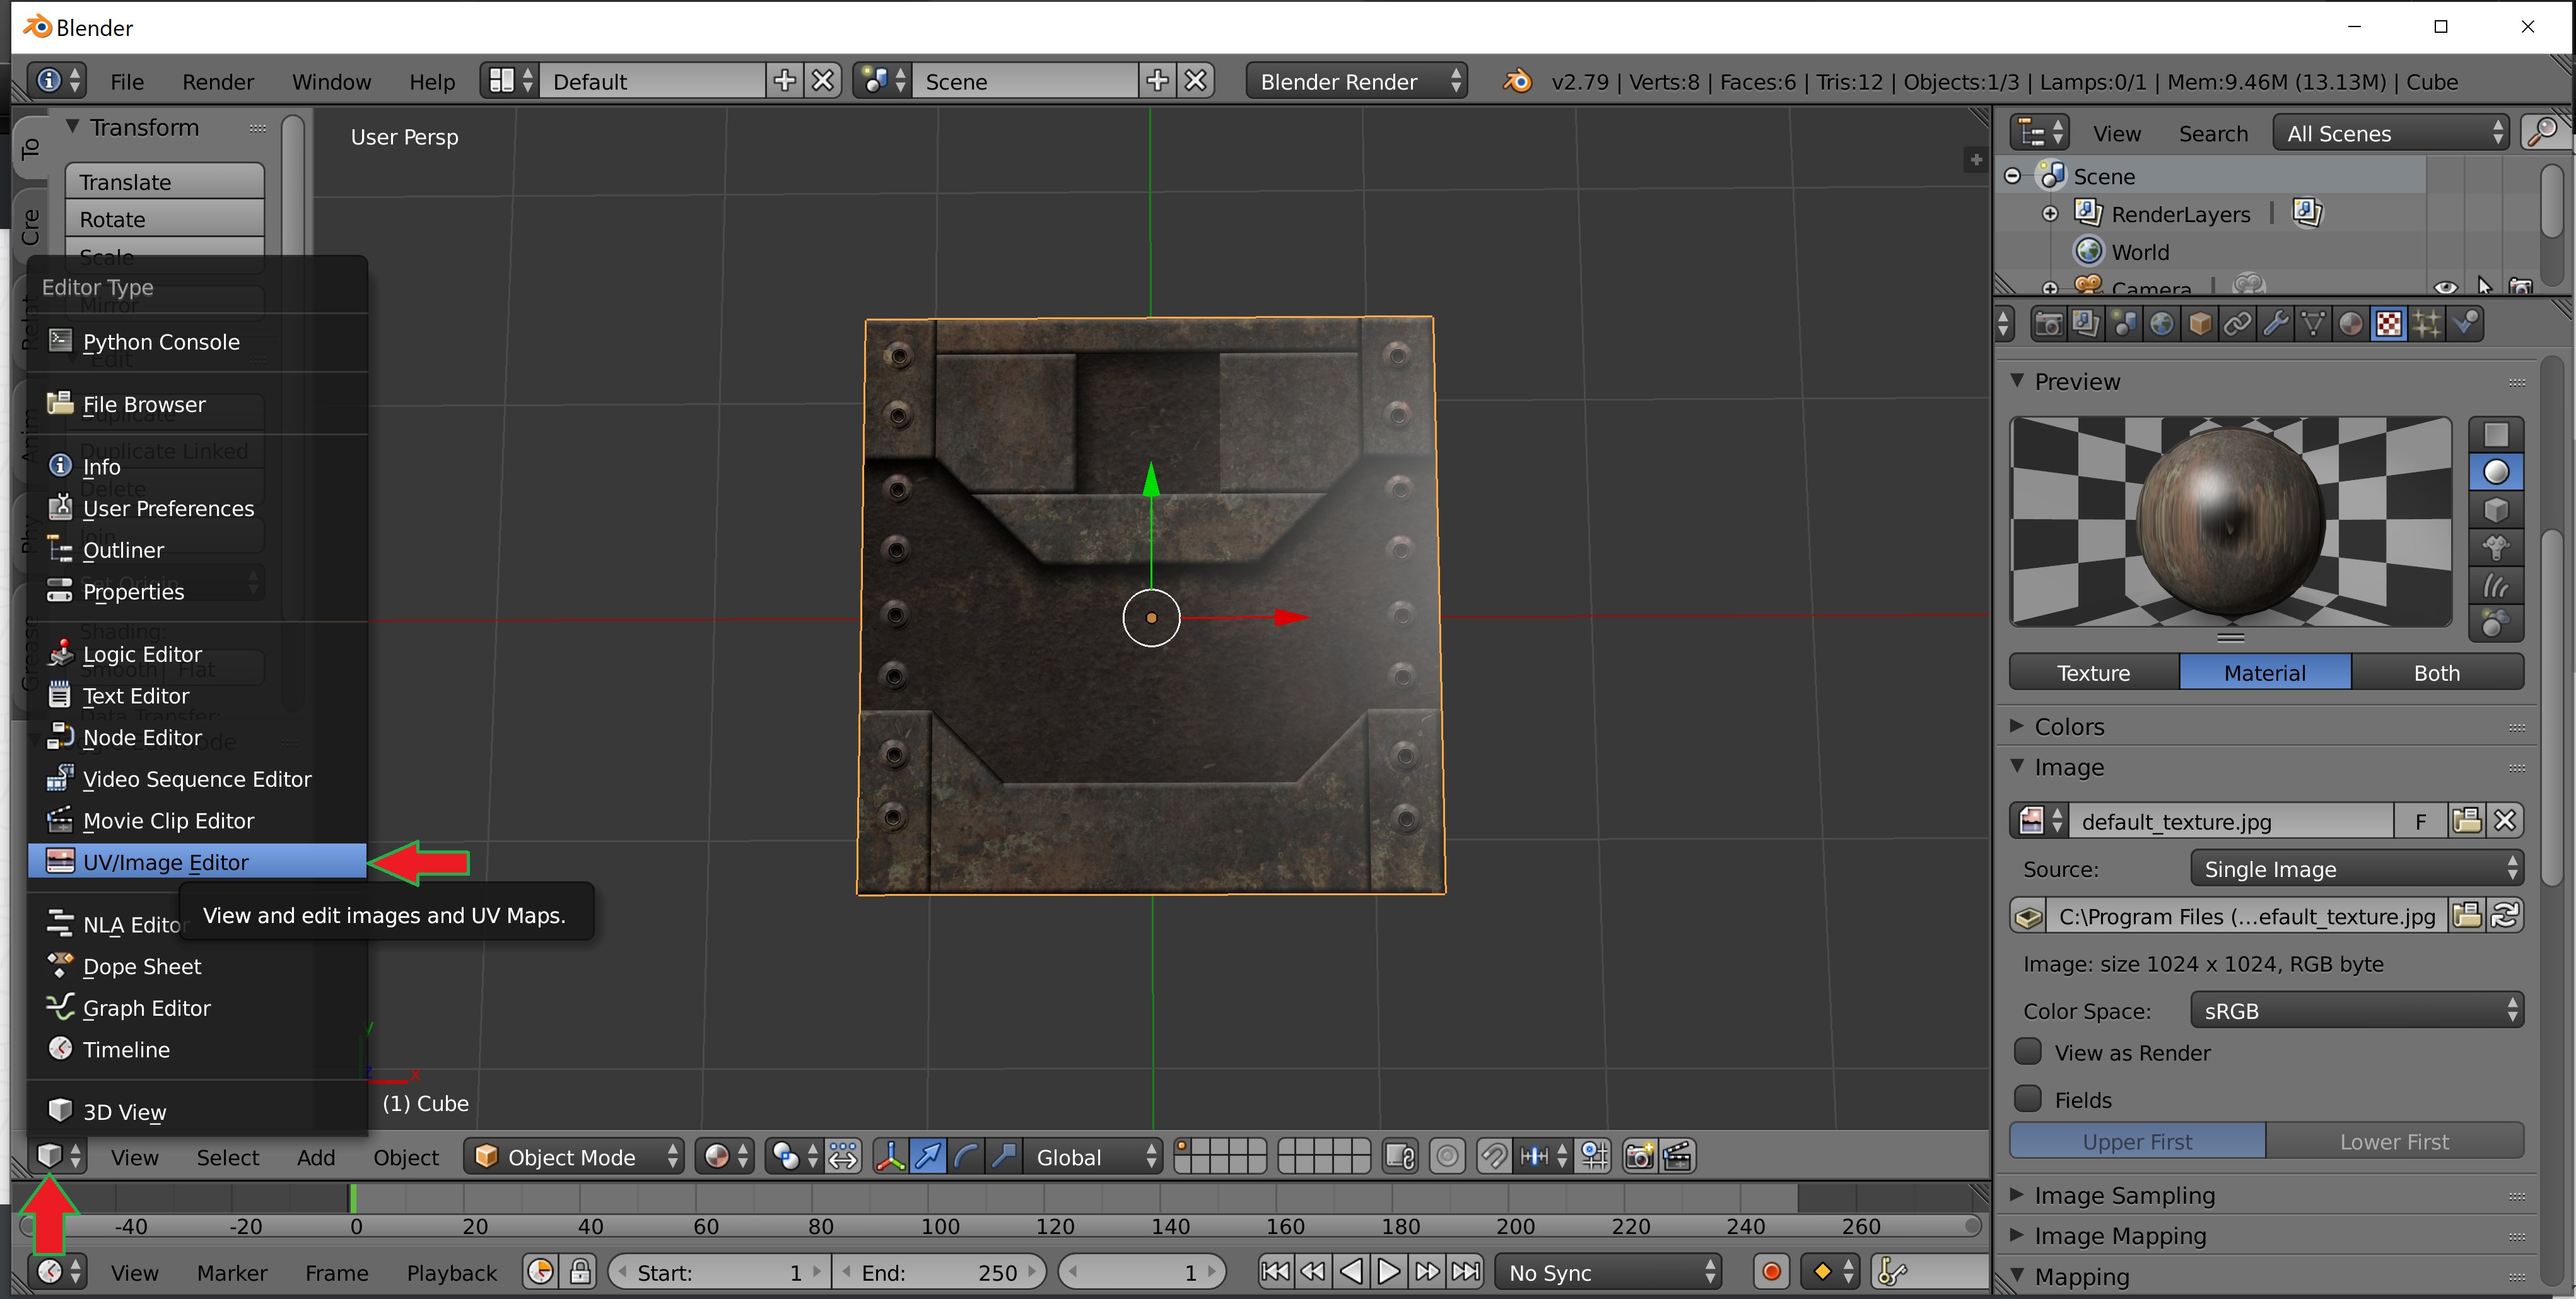Toggle the Fields checkbox

(x=2028, y=1098)
